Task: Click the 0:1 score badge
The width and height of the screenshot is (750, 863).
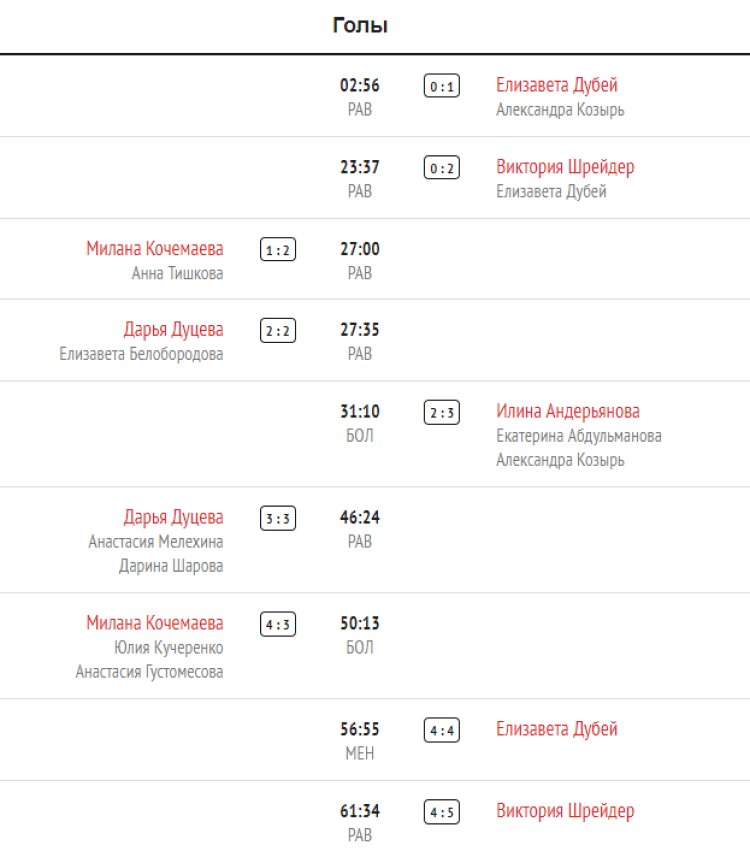Action: pos(441,86)
